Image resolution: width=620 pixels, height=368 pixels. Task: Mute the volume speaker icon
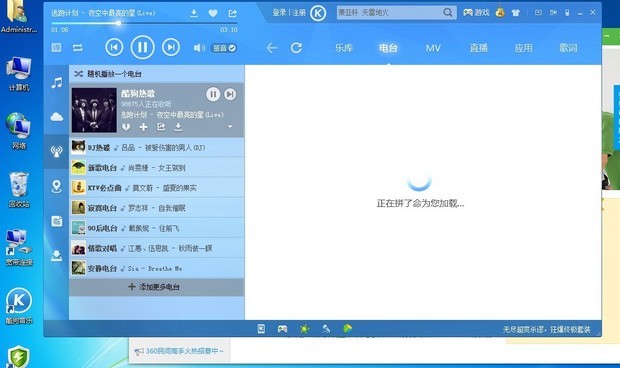(199, 48)
